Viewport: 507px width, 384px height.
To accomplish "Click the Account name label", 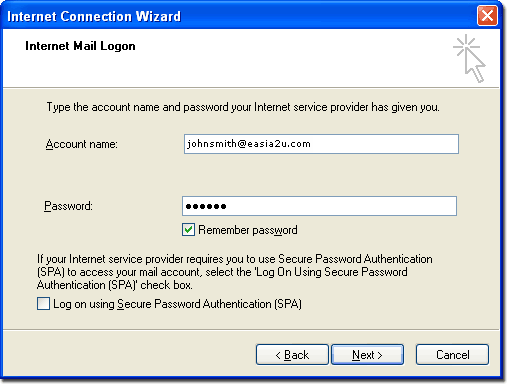I will tap(82, 144).
